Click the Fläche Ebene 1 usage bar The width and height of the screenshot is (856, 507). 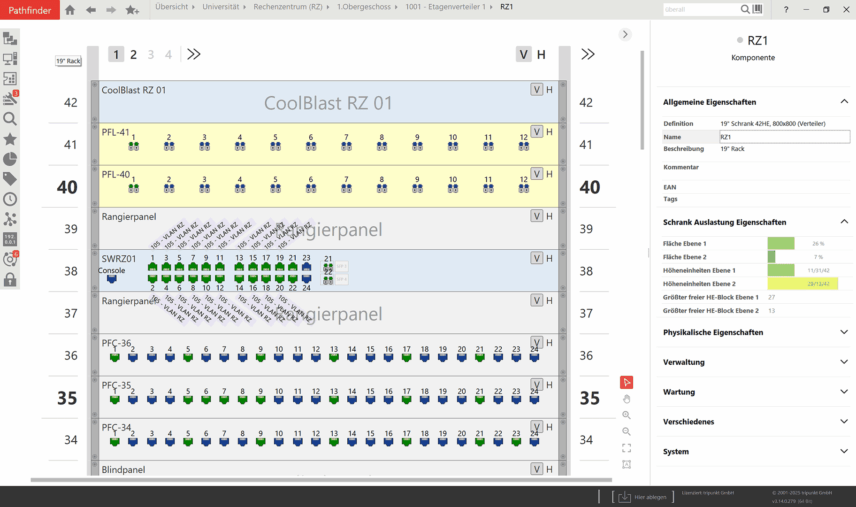coord(780,243)
